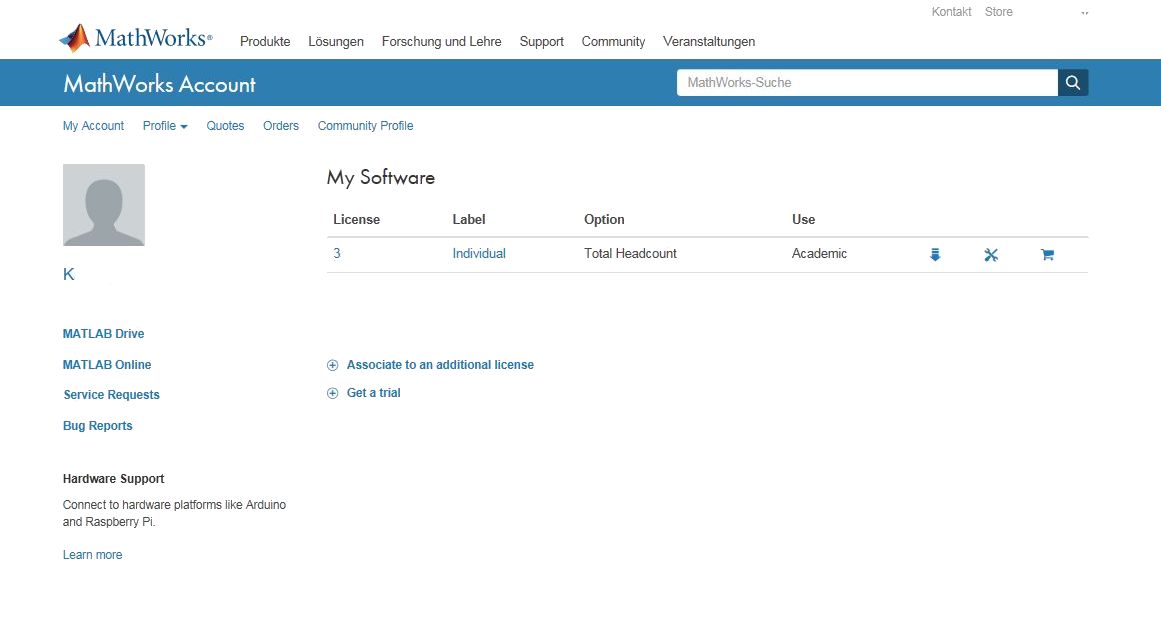Click the profile avatar picture
This screenshot has height=620, width=1161.
pos(104,205)
